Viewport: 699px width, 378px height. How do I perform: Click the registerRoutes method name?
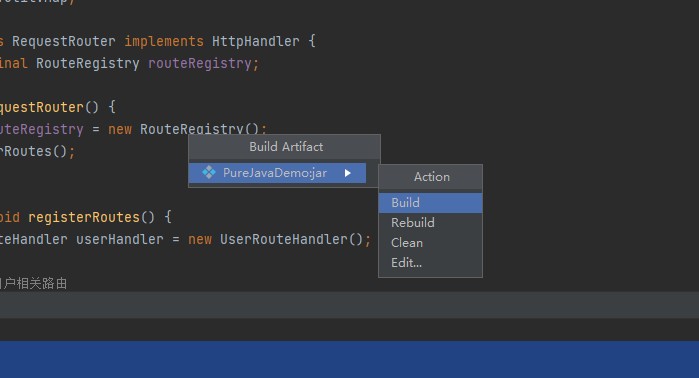[84, 218]
